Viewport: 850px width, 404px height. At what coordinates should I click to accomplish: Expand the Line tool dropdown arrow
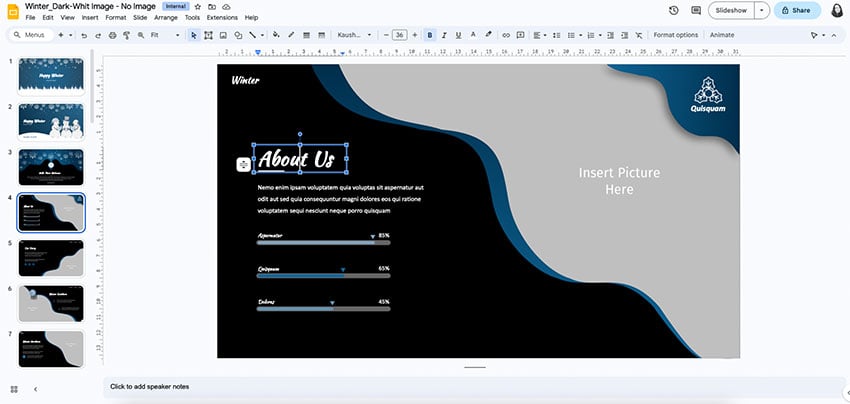(262, 35)
